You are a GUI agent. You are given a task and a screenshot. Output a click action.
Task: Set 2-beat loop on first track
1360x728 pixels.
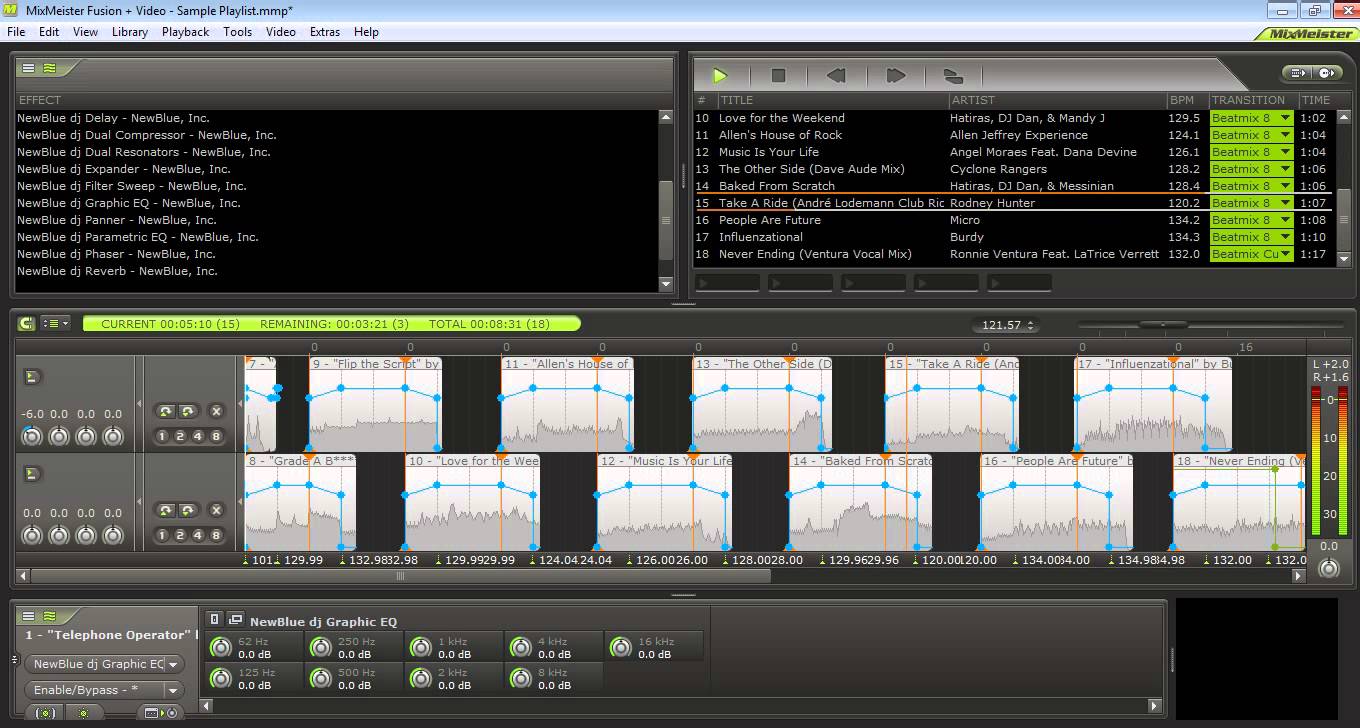tap(180, 436)
